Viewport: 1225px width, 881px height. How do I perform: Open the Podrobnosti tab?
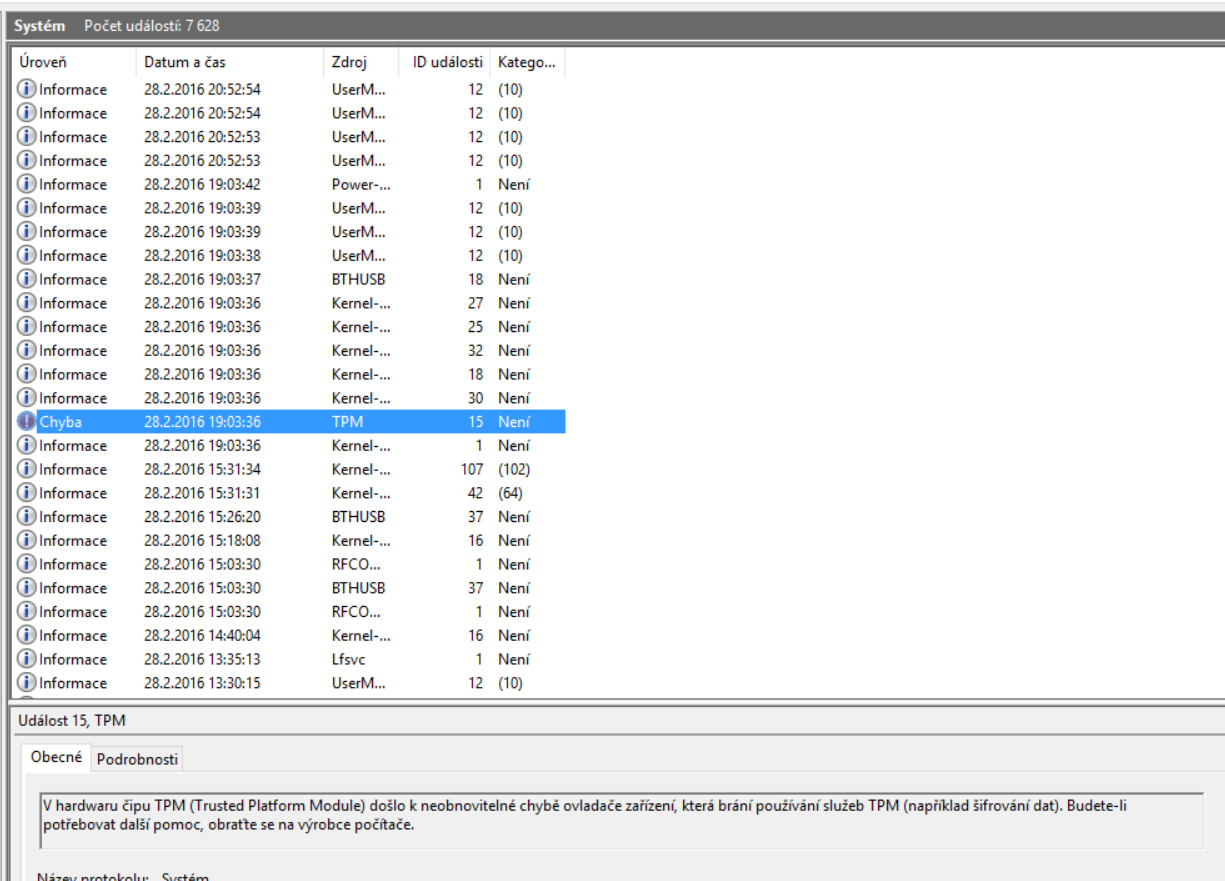pos(137,759)
